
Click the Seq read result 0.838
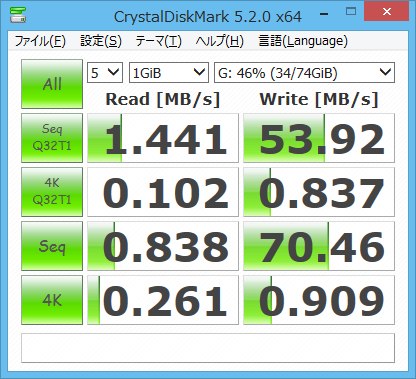coord(163,246)
